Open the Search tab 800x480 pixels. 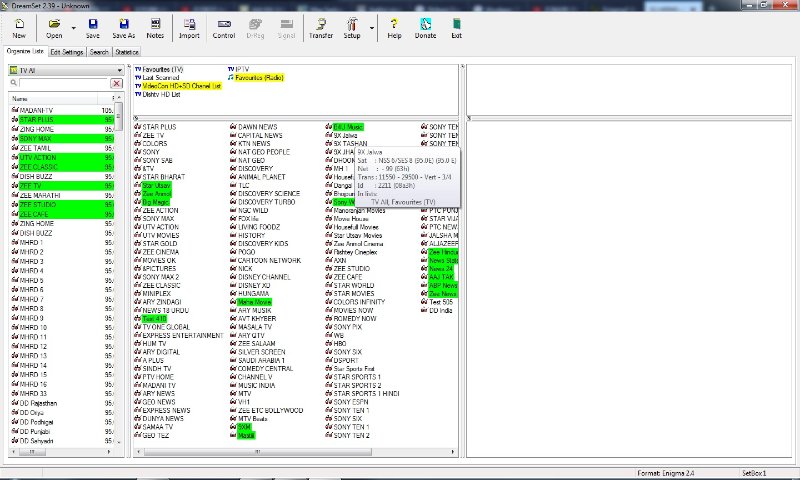(x=99, y=52)
